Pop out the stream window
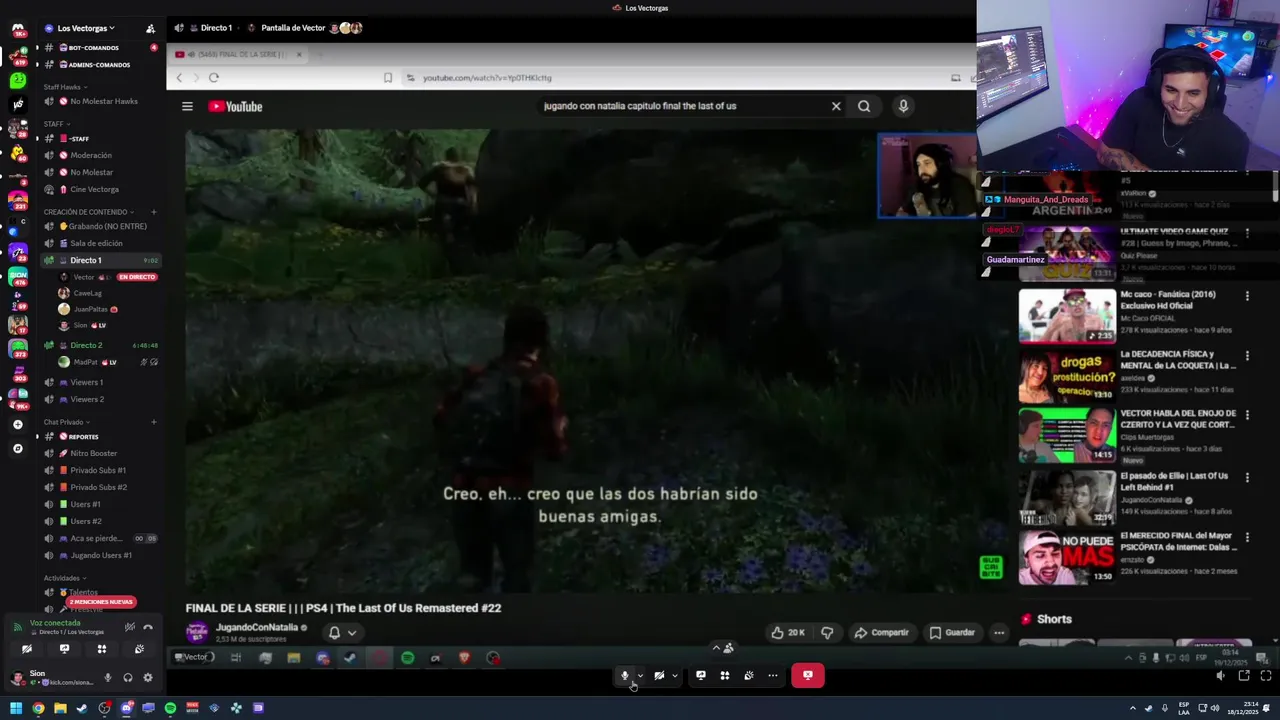Viewport: 1280px width, 720px height. tap(1244, 676)
